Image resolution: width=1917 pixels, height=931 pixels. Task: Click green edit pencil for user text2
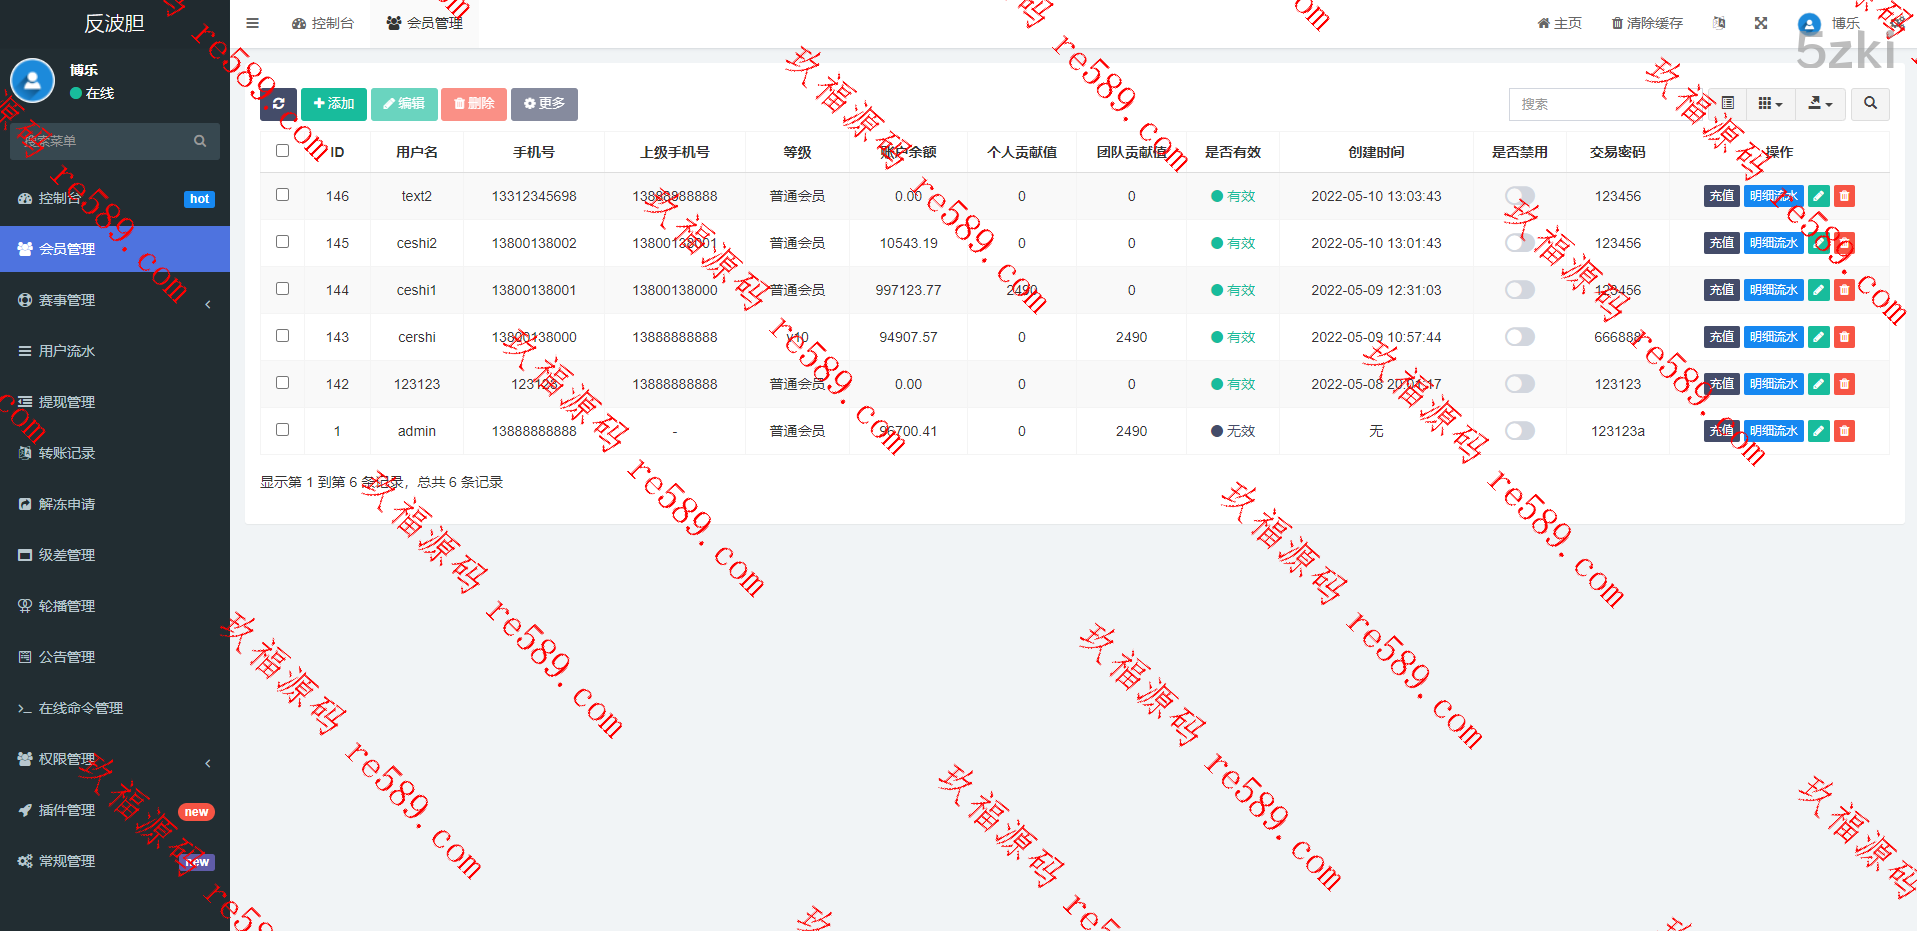click(1818, 196)
